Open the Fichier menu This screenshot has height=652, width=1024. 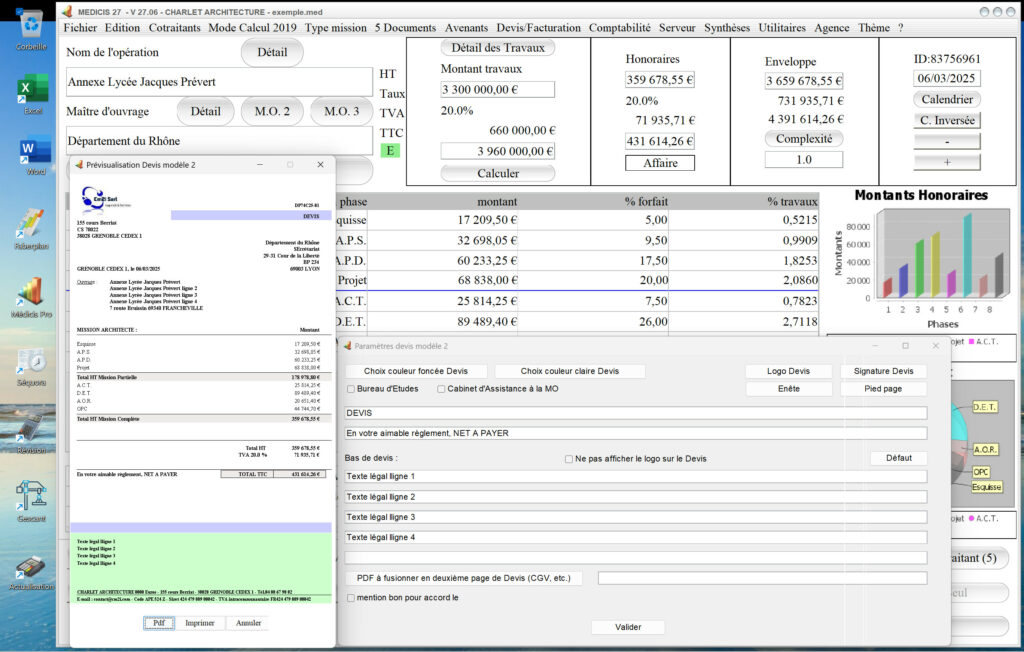tap(80, 28)
